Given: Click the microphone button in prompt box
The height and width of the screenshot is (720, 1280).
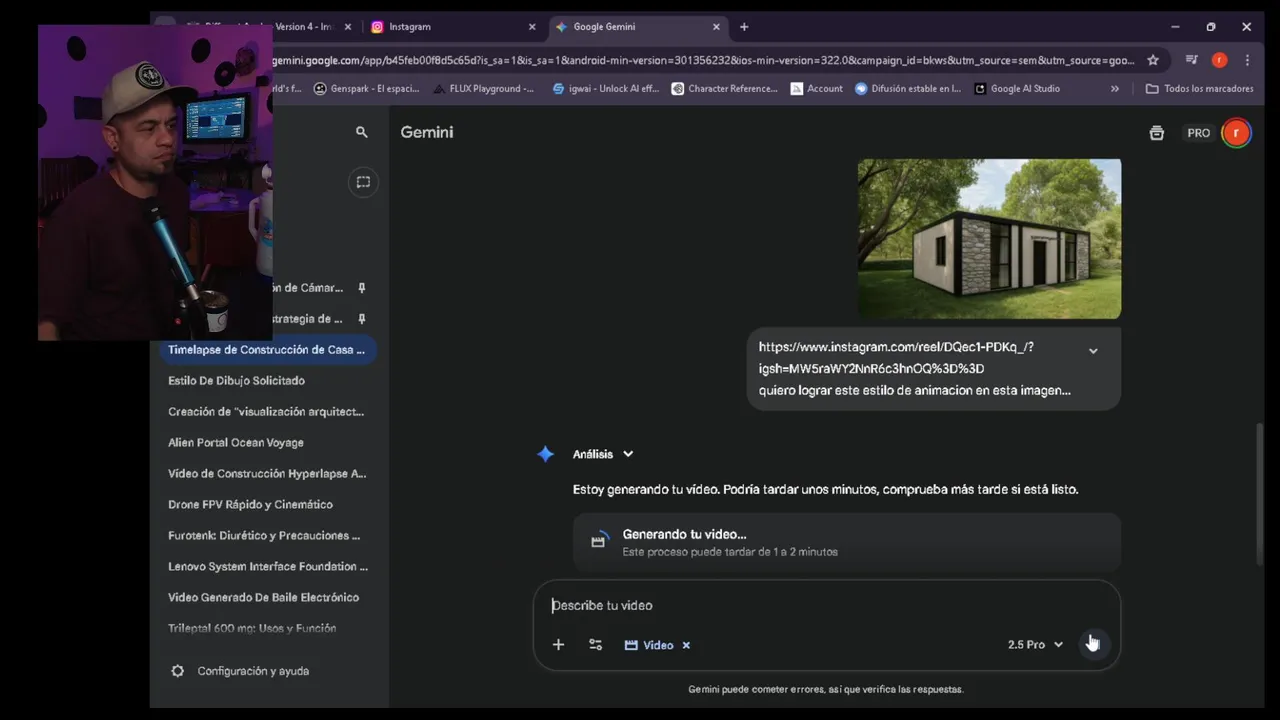Looking at the screenshot, I should [x=1093, y=644].
